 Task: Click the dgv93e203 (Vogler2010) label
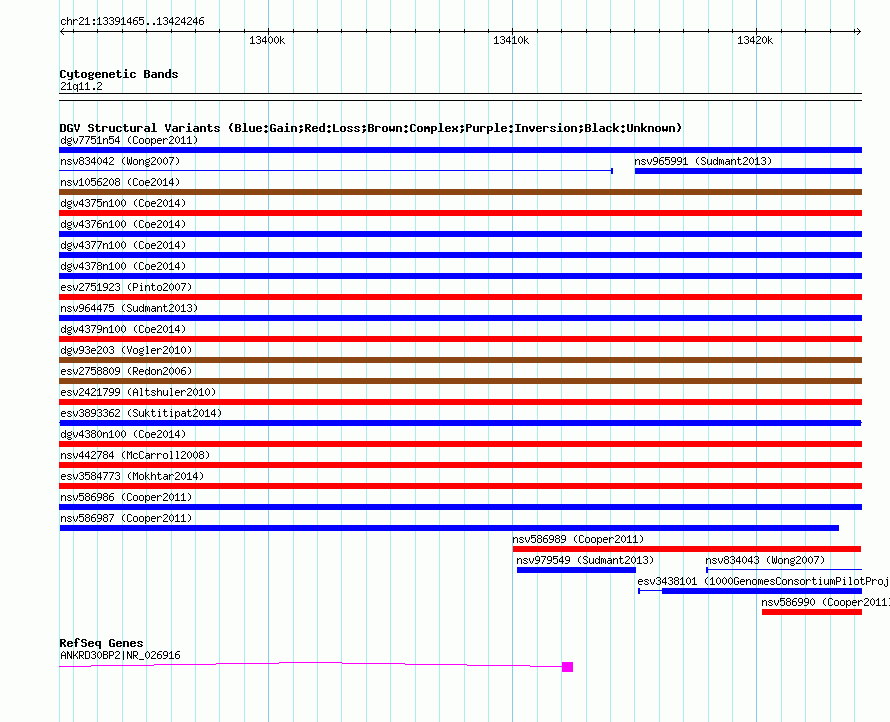[126, 350]
